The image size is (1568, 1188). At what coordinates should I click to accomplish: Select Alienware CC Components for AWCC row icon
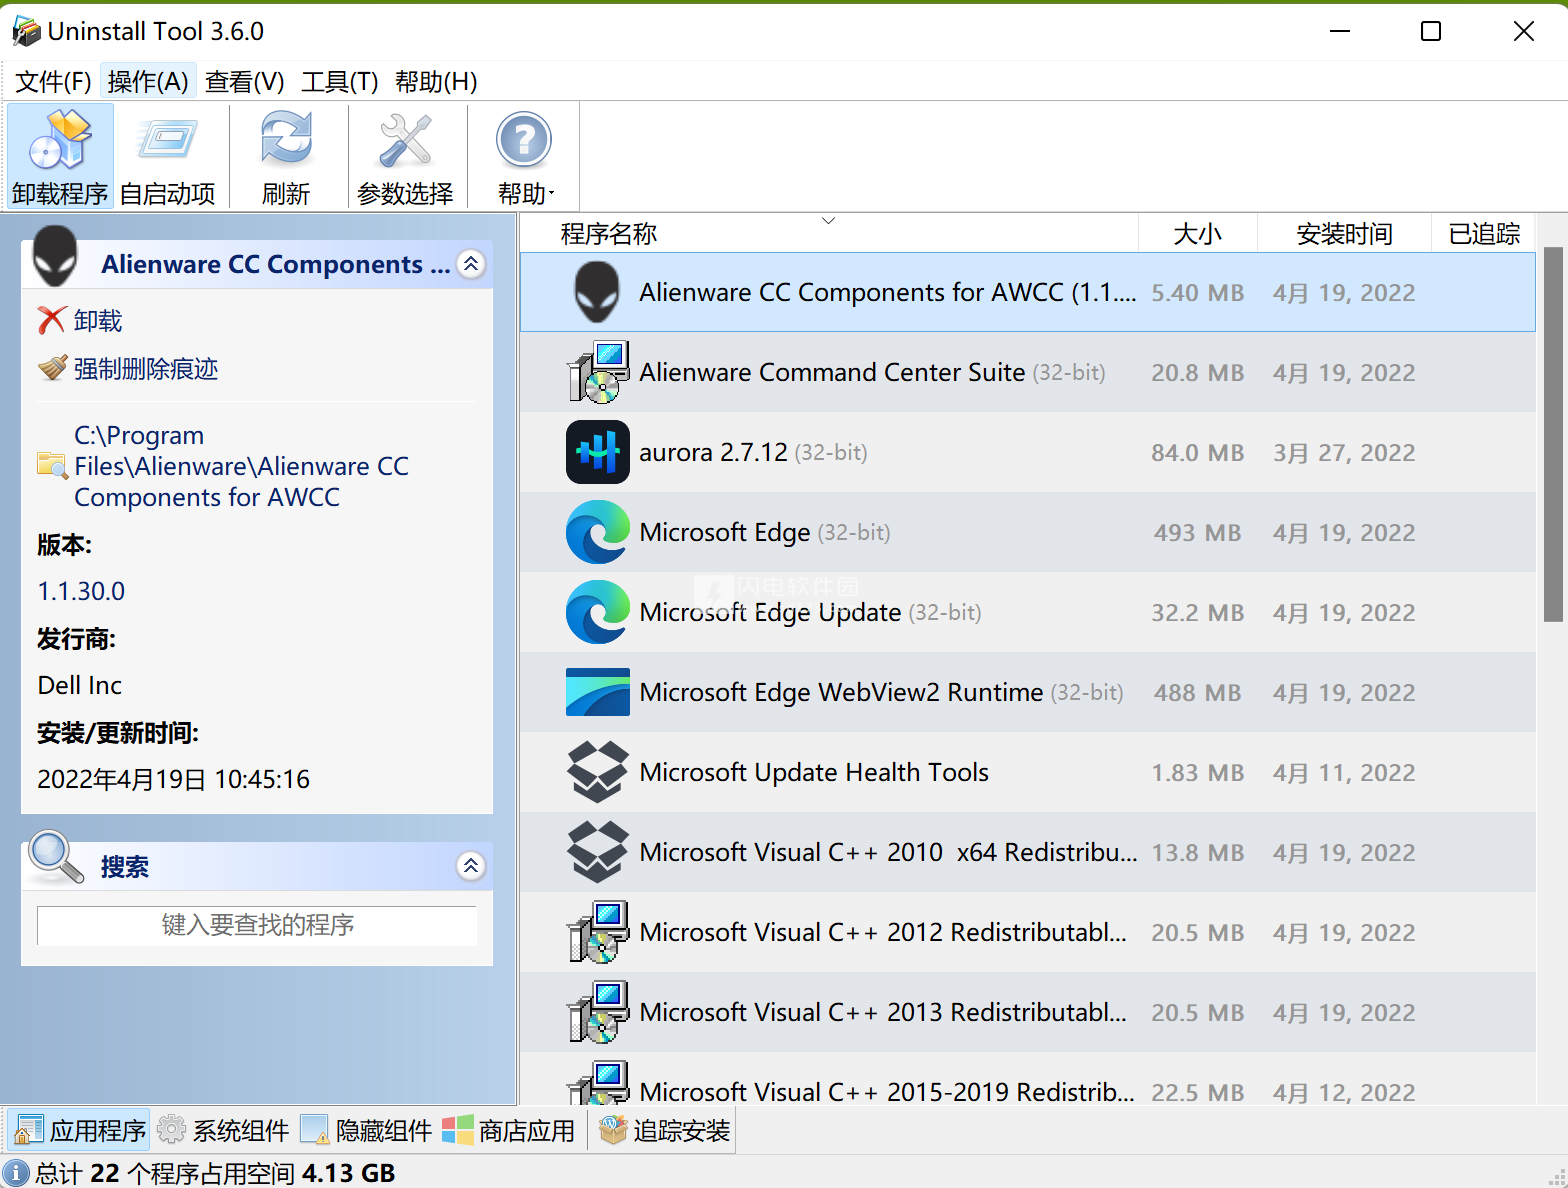[x=597, y=292]
